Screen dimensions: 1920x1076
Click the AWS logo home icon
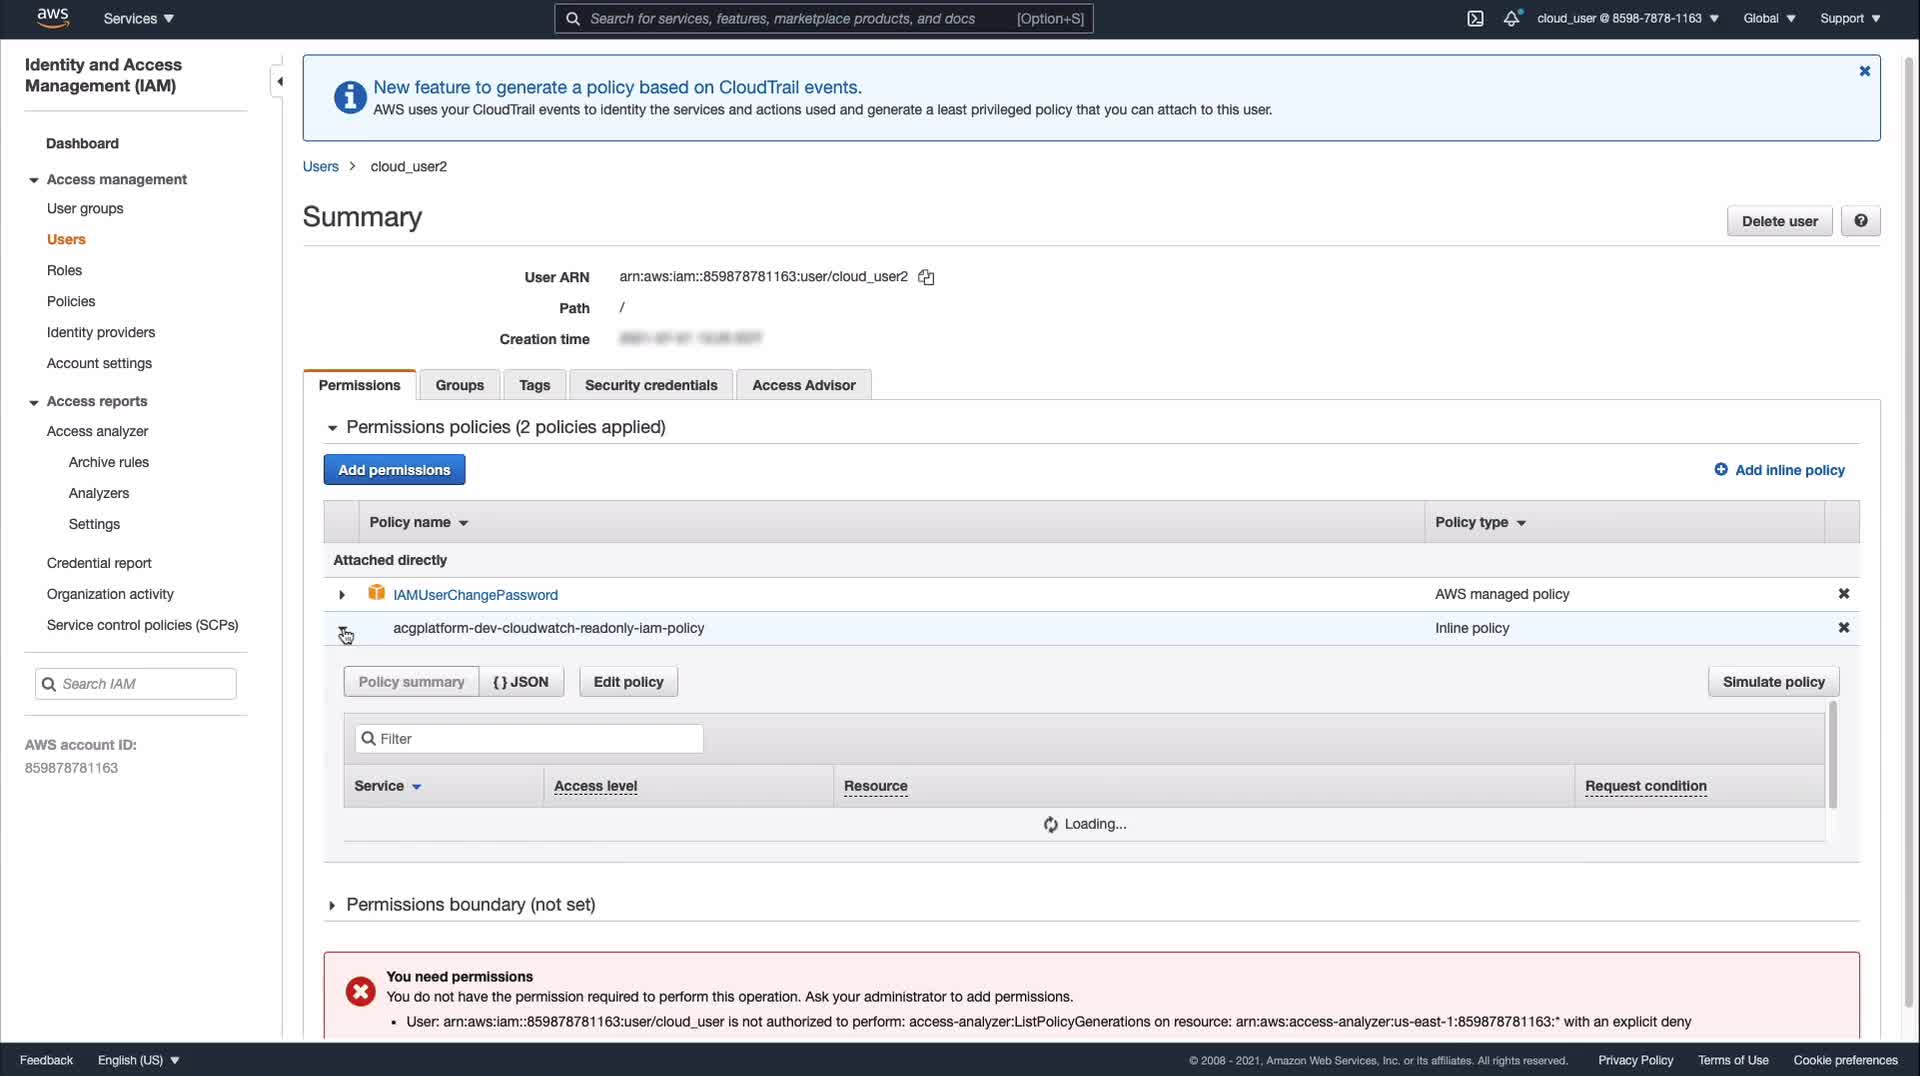(52, 18)
